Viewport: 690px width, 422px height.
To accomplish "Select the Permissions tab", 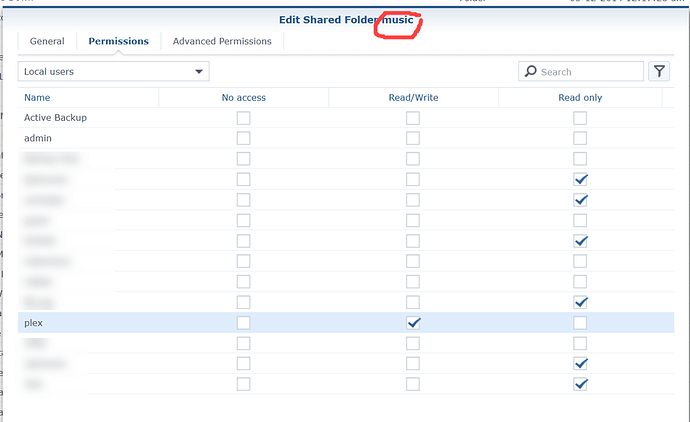I will [x=118, y=41].
